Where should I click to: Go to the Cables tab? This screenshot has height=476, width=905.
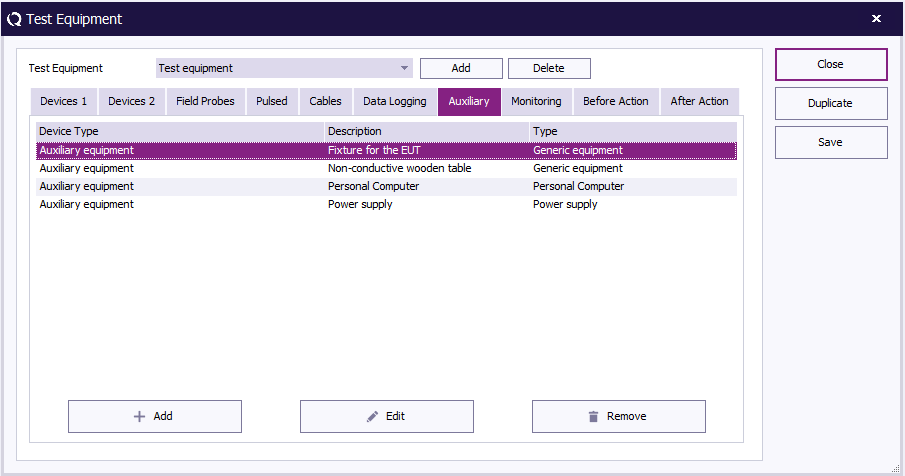(325, 101)
